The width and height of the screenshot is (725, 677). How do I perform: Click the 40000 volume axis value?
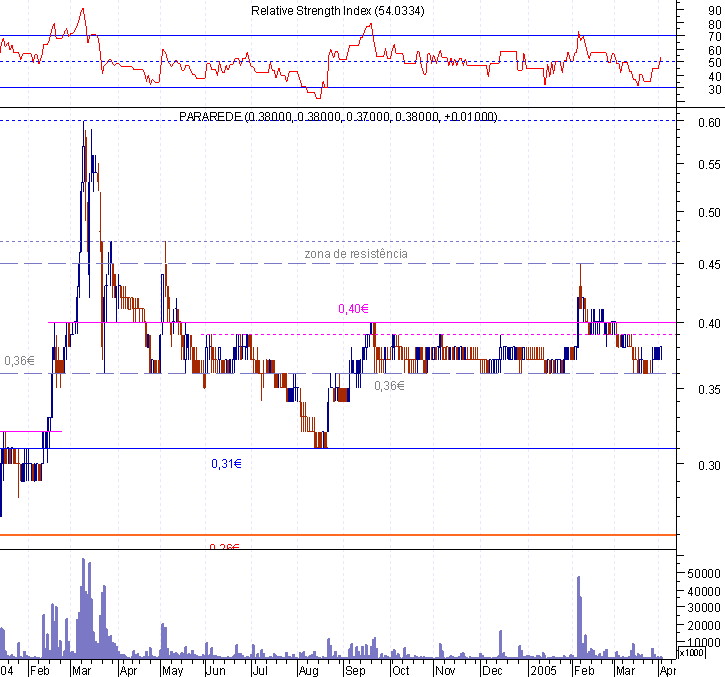coord(704,591)
